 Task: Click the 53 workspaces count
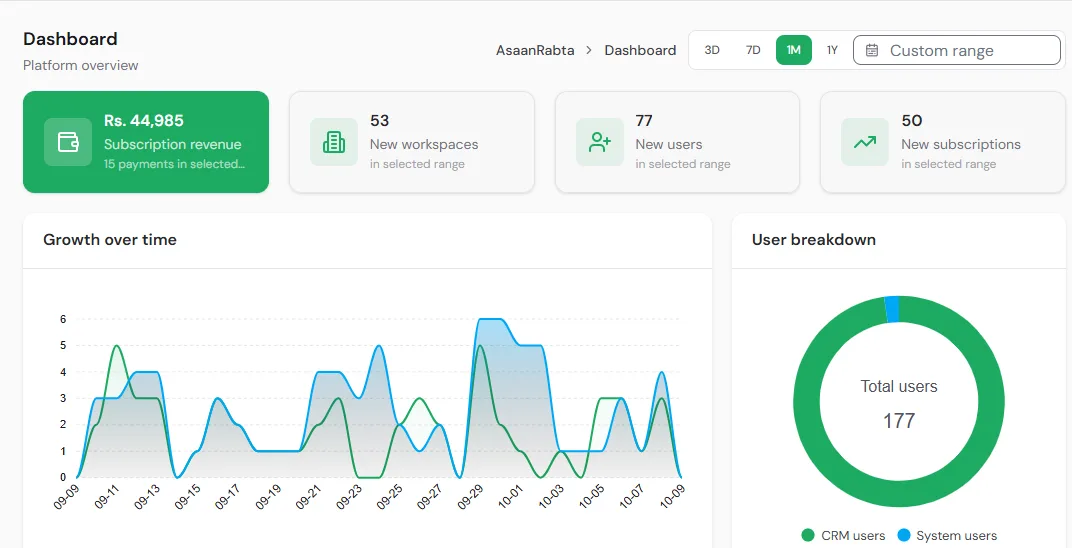tap(379, 121)
